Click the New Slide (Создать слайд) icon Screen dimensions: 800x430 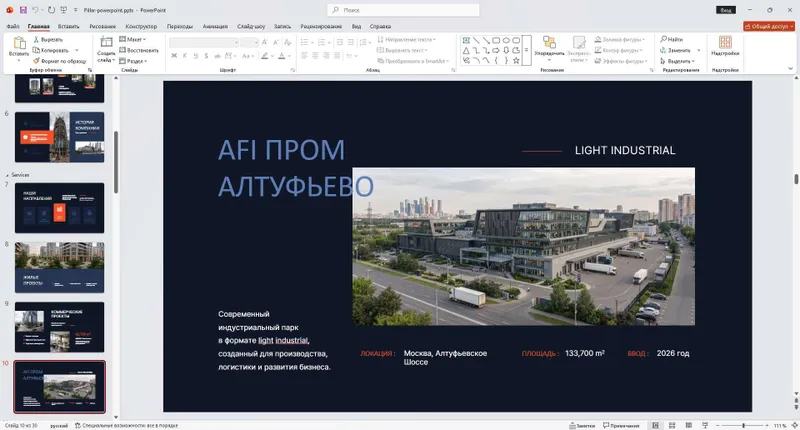106,43
